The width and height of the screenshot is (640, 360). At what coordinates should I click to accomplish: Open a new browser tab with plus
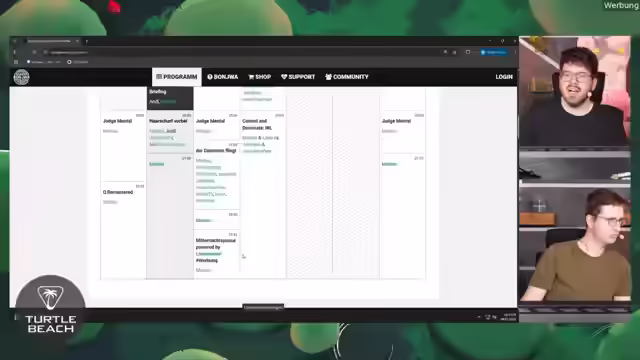pos(87,41)
